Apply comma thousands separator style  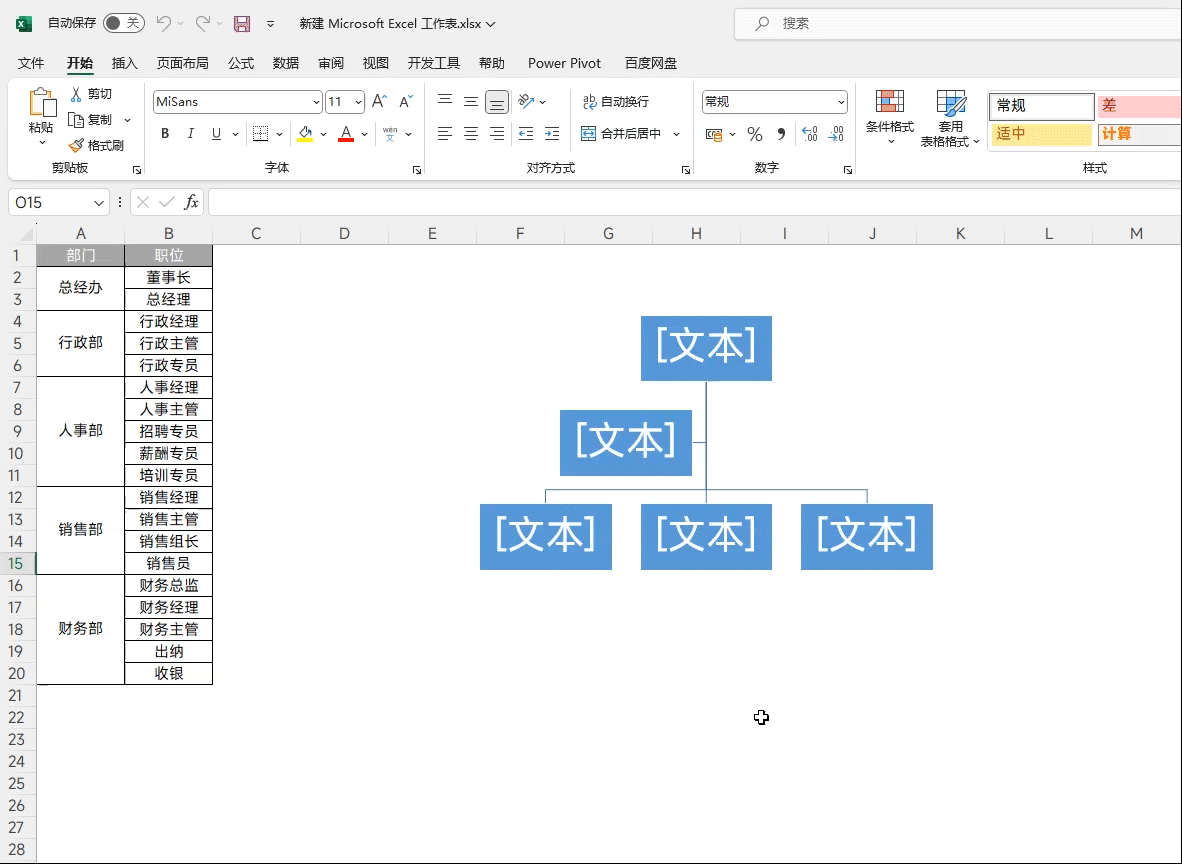coord(782,134)
